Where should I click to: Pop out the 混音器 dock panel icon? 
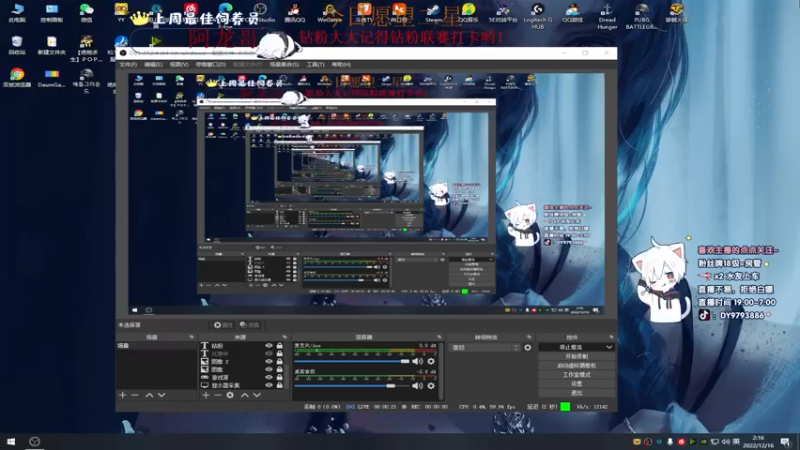(439, 337)
